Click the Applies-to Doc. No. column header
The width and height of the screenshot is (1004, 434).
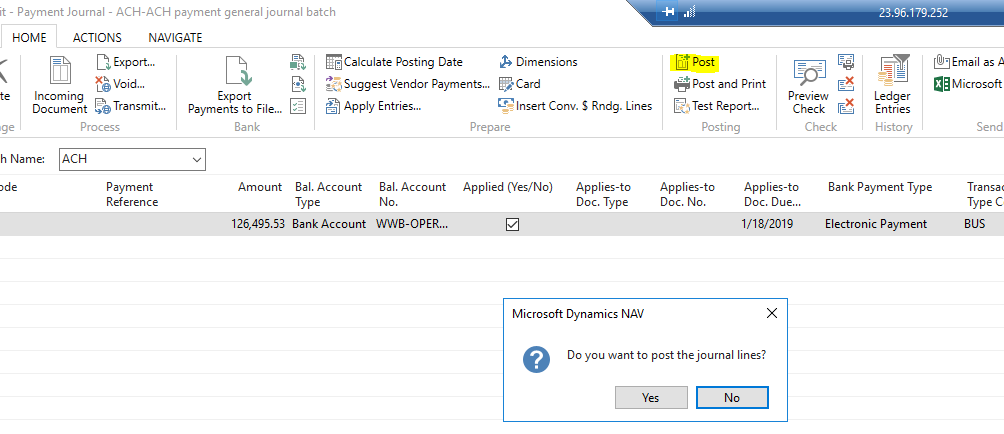[687, 195]
